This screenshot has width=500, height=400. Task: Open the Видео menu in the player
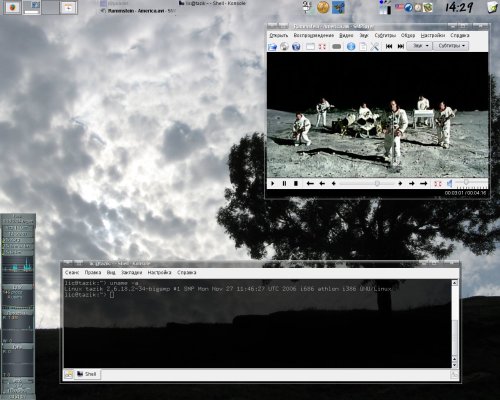point(346,35)
